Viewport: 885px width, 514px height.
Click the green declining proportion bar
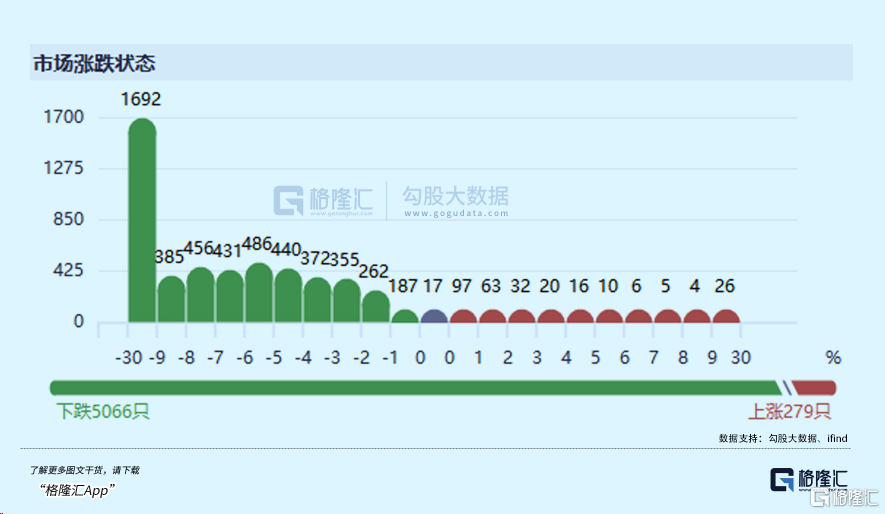point(416,388)
